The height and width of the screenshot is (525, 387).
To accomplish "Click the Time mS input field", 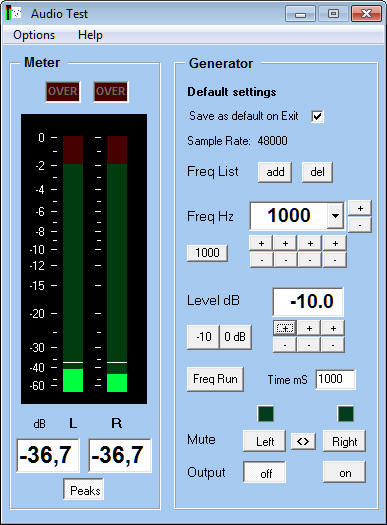I will (x=335, y=379).
